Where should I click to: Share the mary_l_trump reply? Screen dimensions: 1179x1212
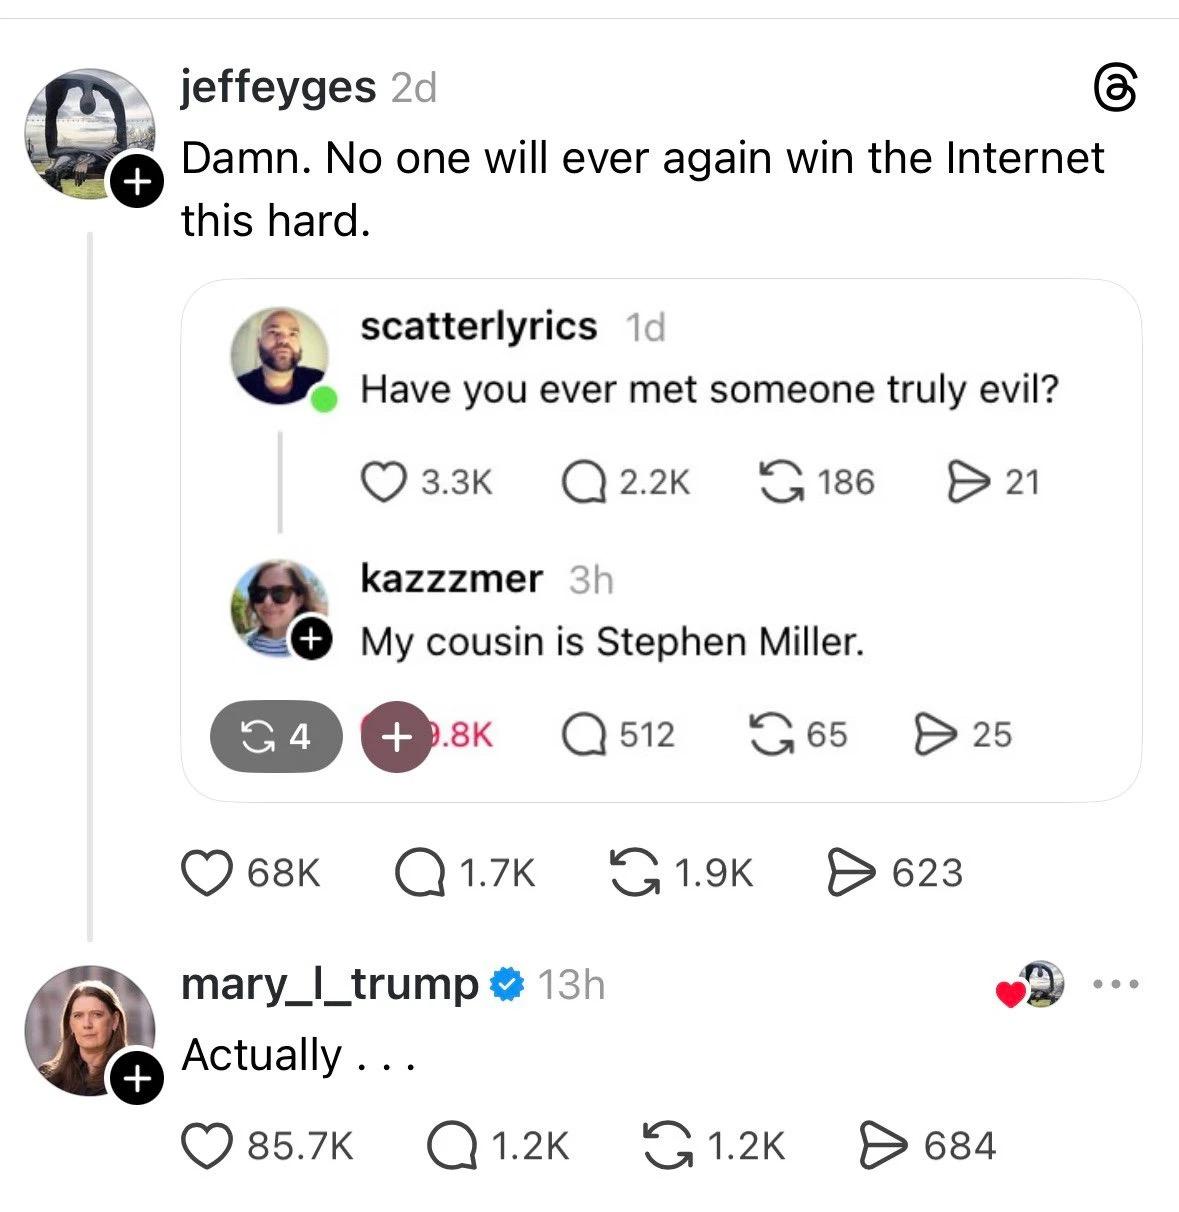pyautogui.click(x=882, y=1145)
